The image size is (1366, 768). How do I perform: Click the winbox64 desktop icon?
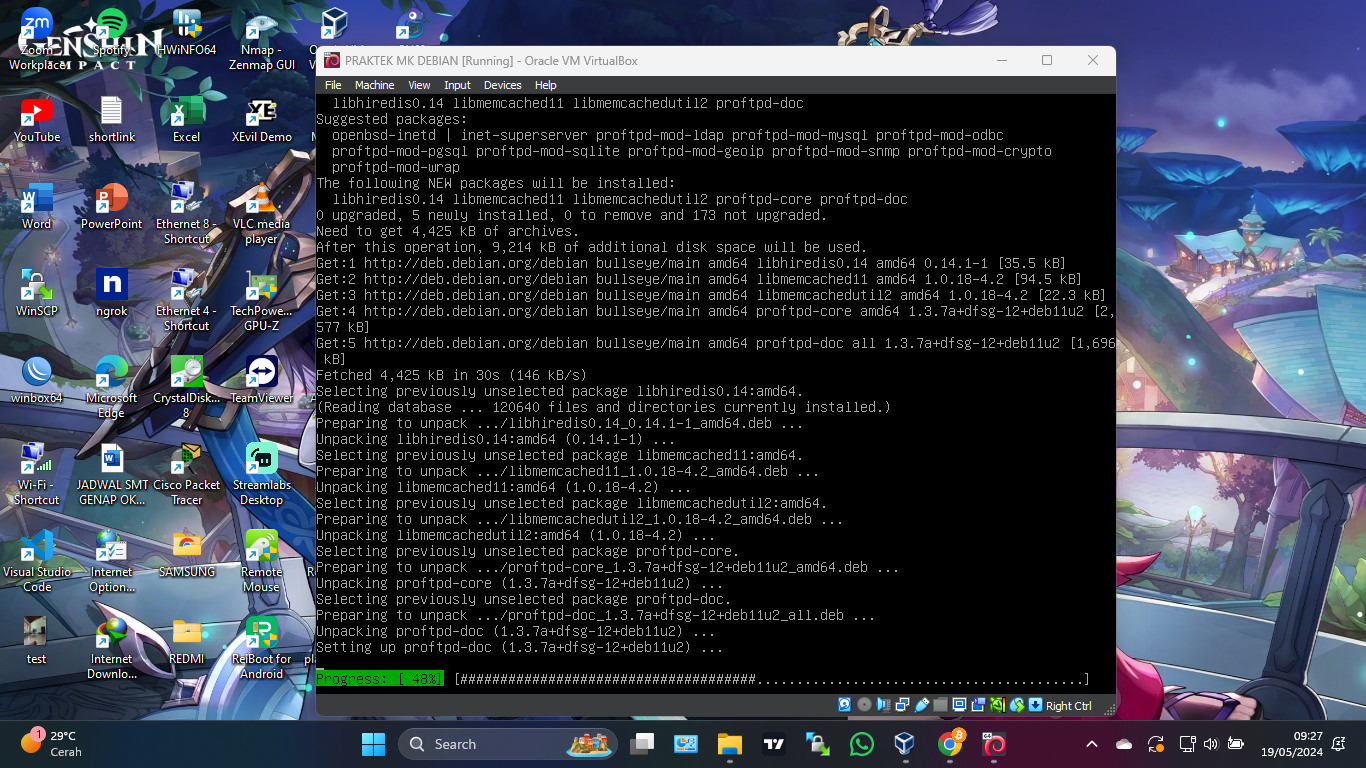pyautogui.click(x=37, y=381)
